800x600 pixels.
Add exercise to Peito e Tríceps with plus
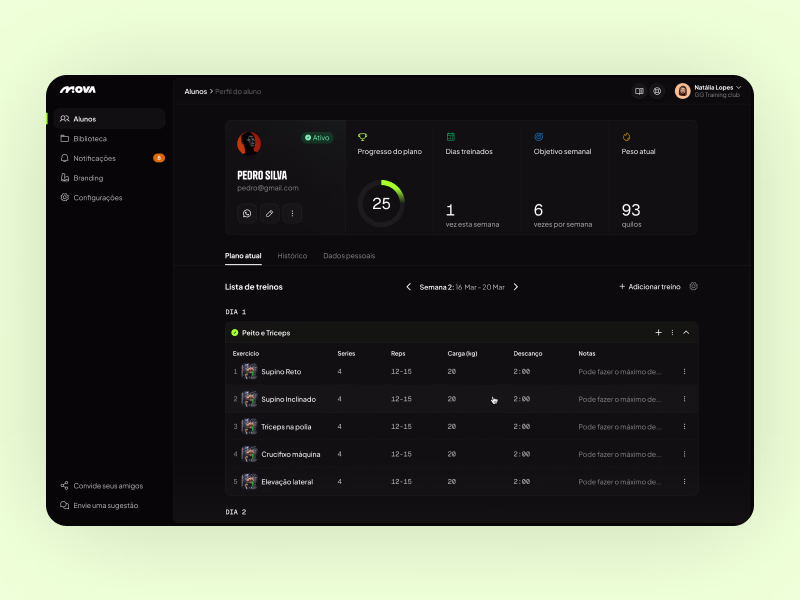[658, 333]
